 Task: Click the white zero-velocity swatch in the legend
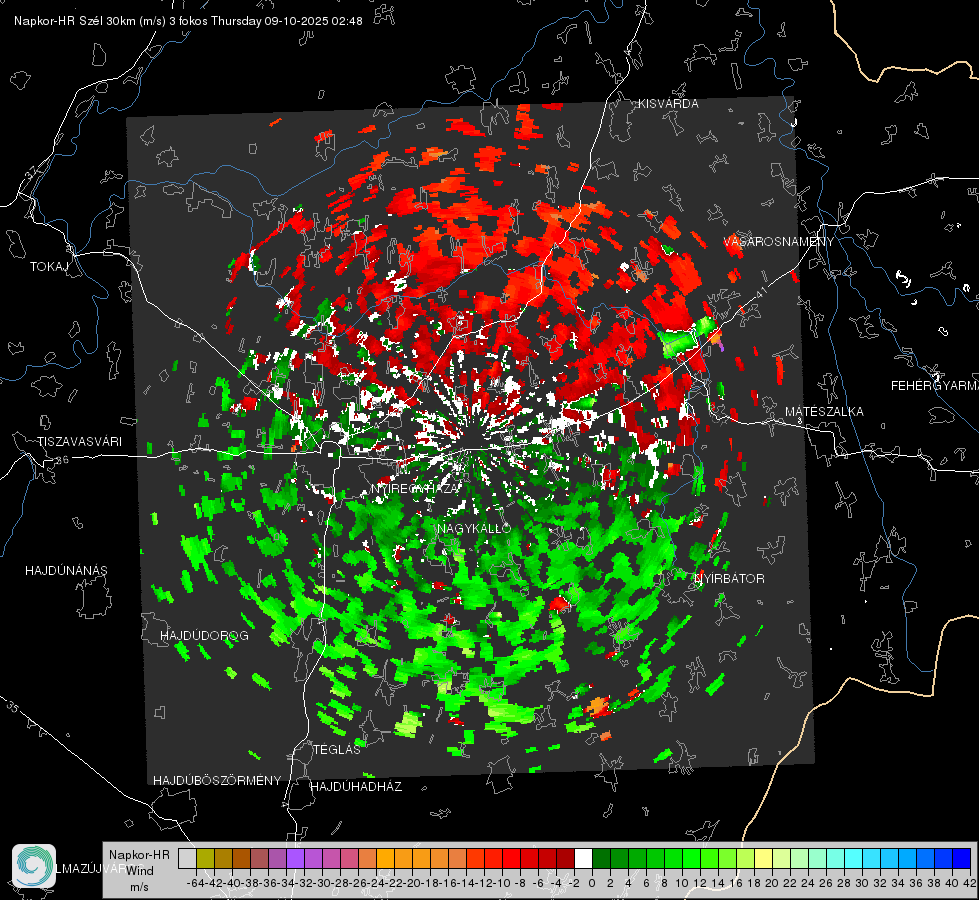(583, 859)
